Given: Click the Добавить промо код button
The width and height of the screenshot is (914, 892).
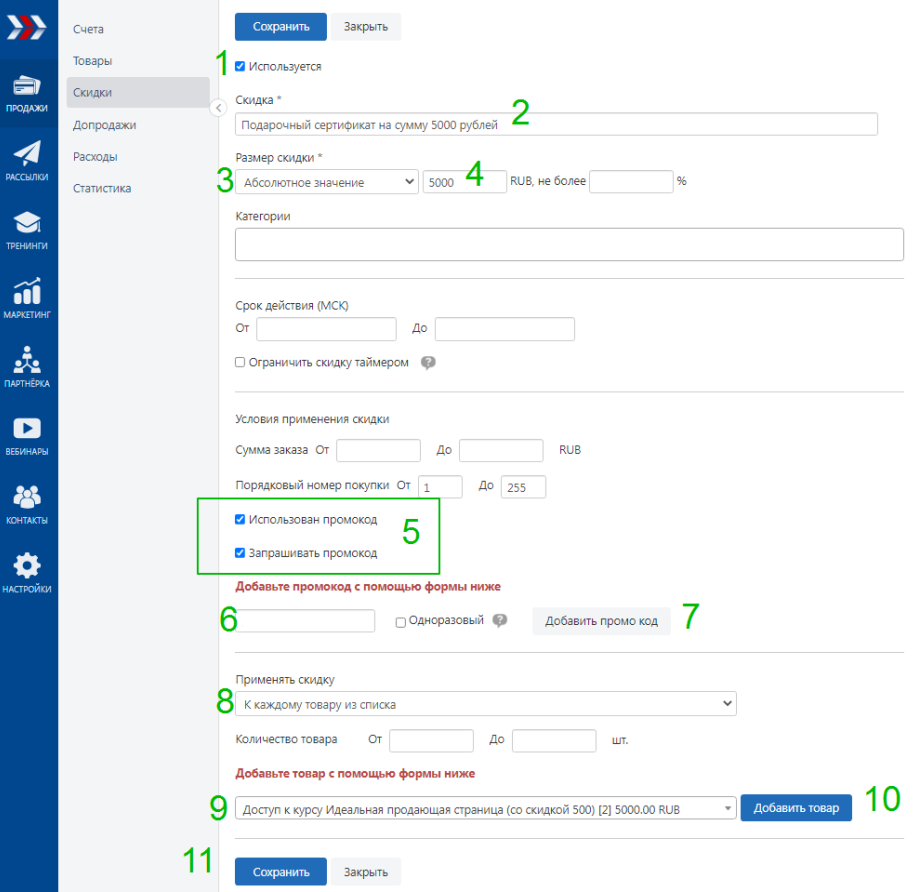Looking at the screenshot, I should pyautogui.click(x=601, y=621).
